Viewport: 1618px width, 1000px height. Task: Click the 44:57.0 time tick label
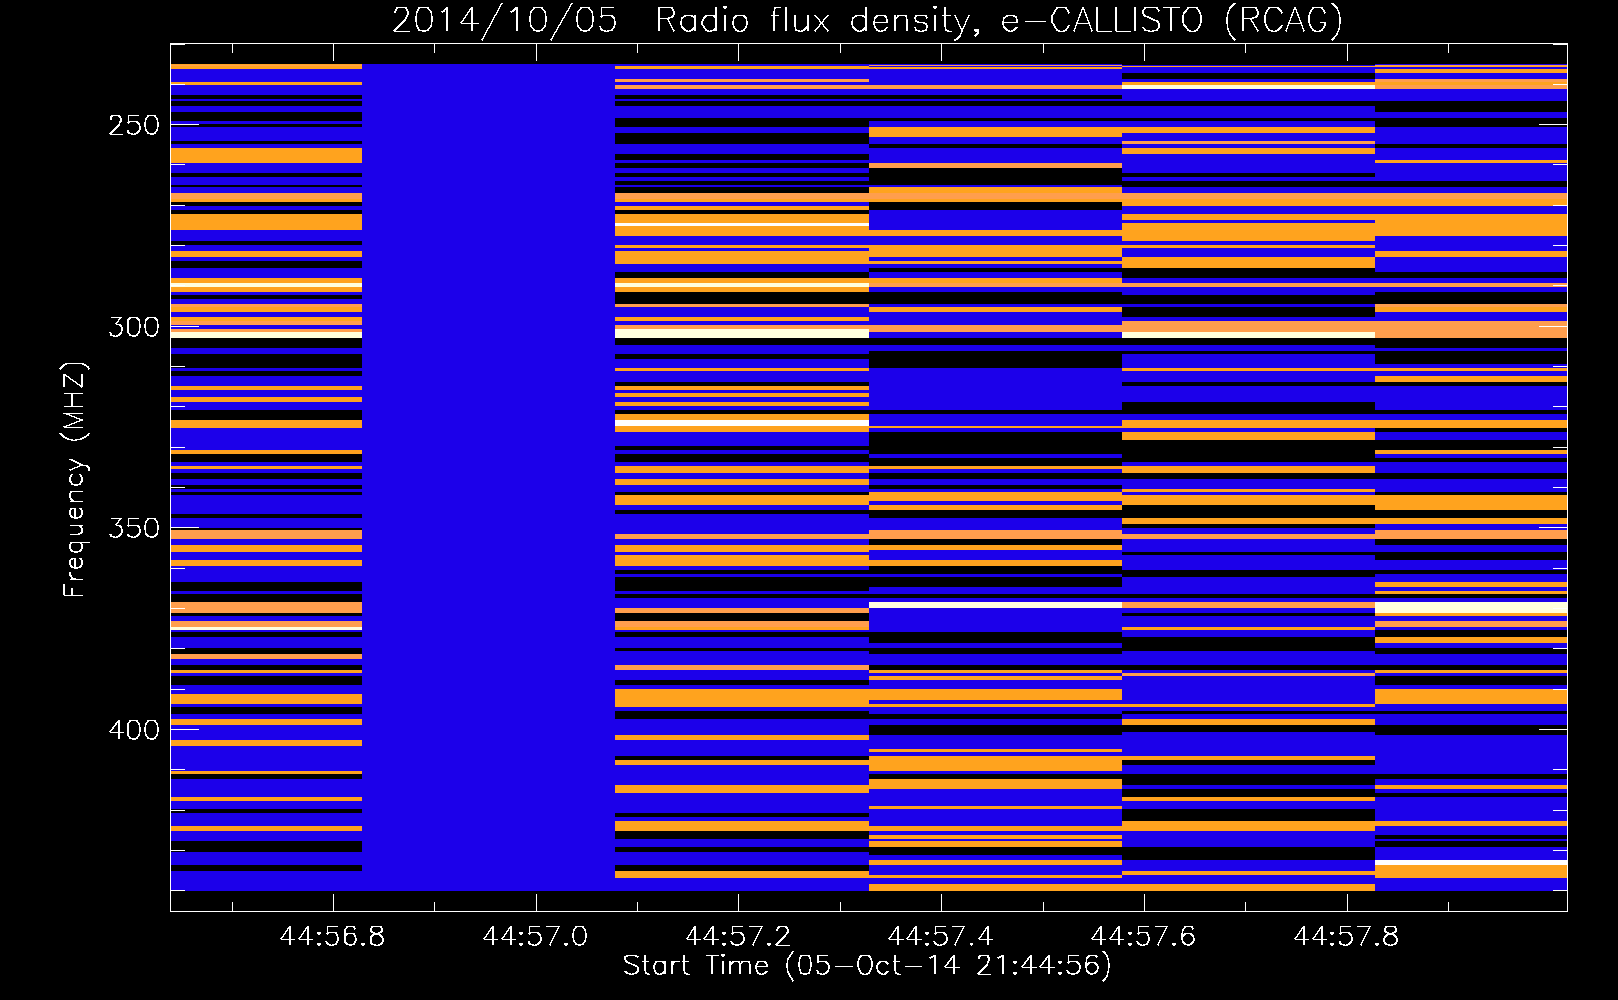[535, 937]
